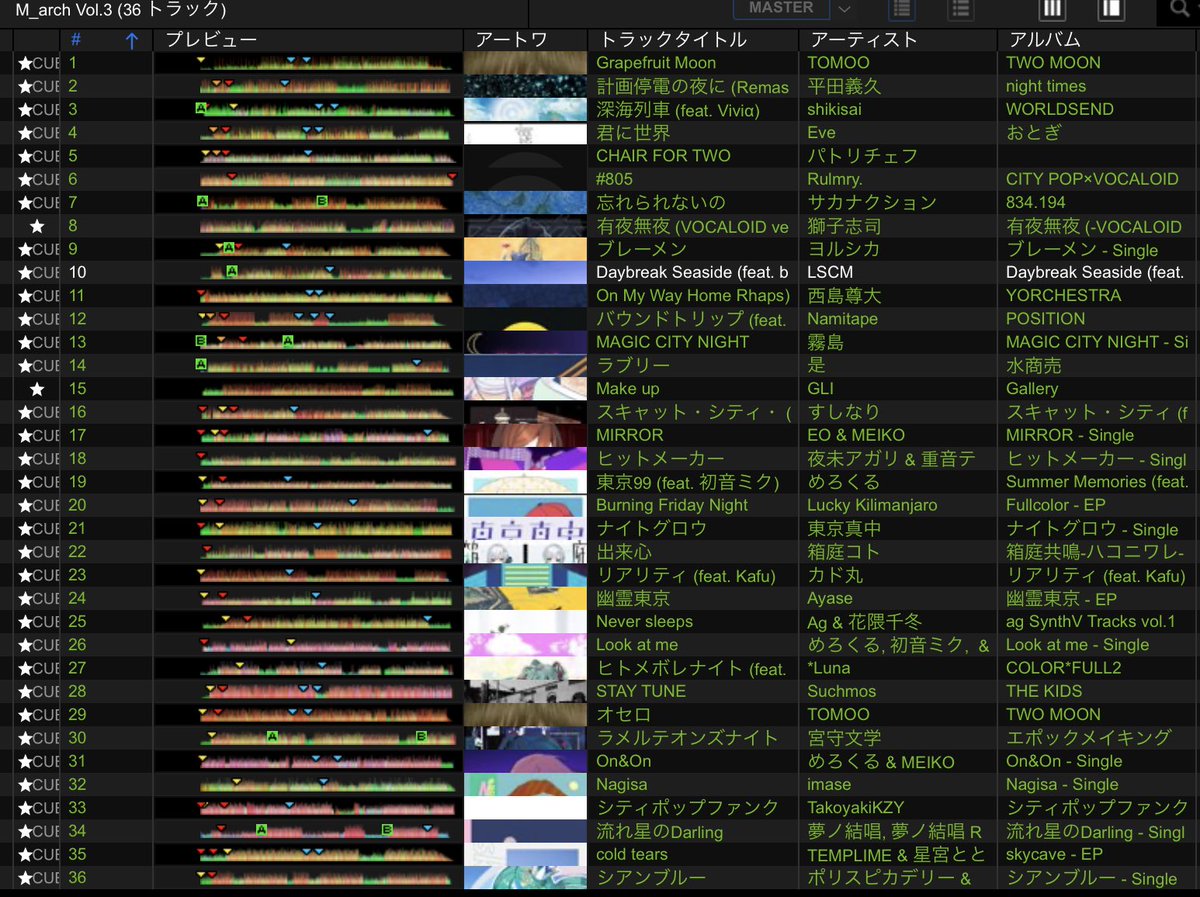Select track title CHAIR FOR TWO
The width and height of the screenshot is (1200, 897).
tap(663, 156)
